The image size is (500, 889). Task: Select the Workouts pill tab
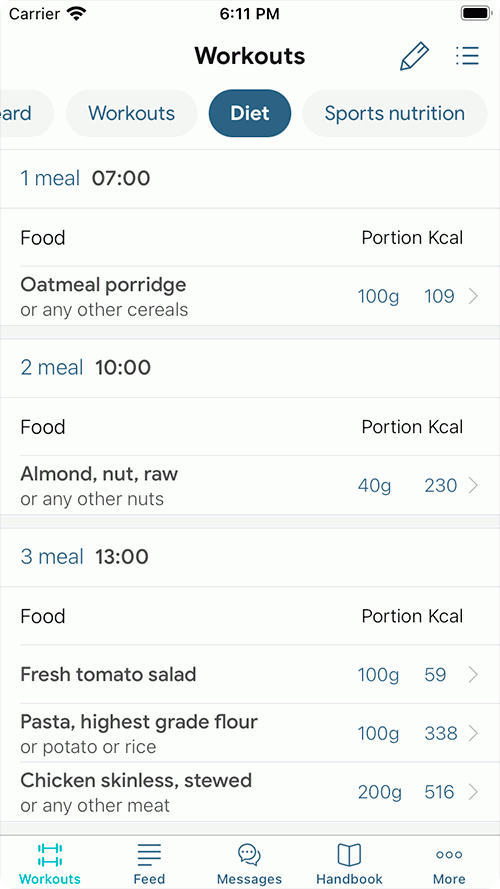point(132,113)
